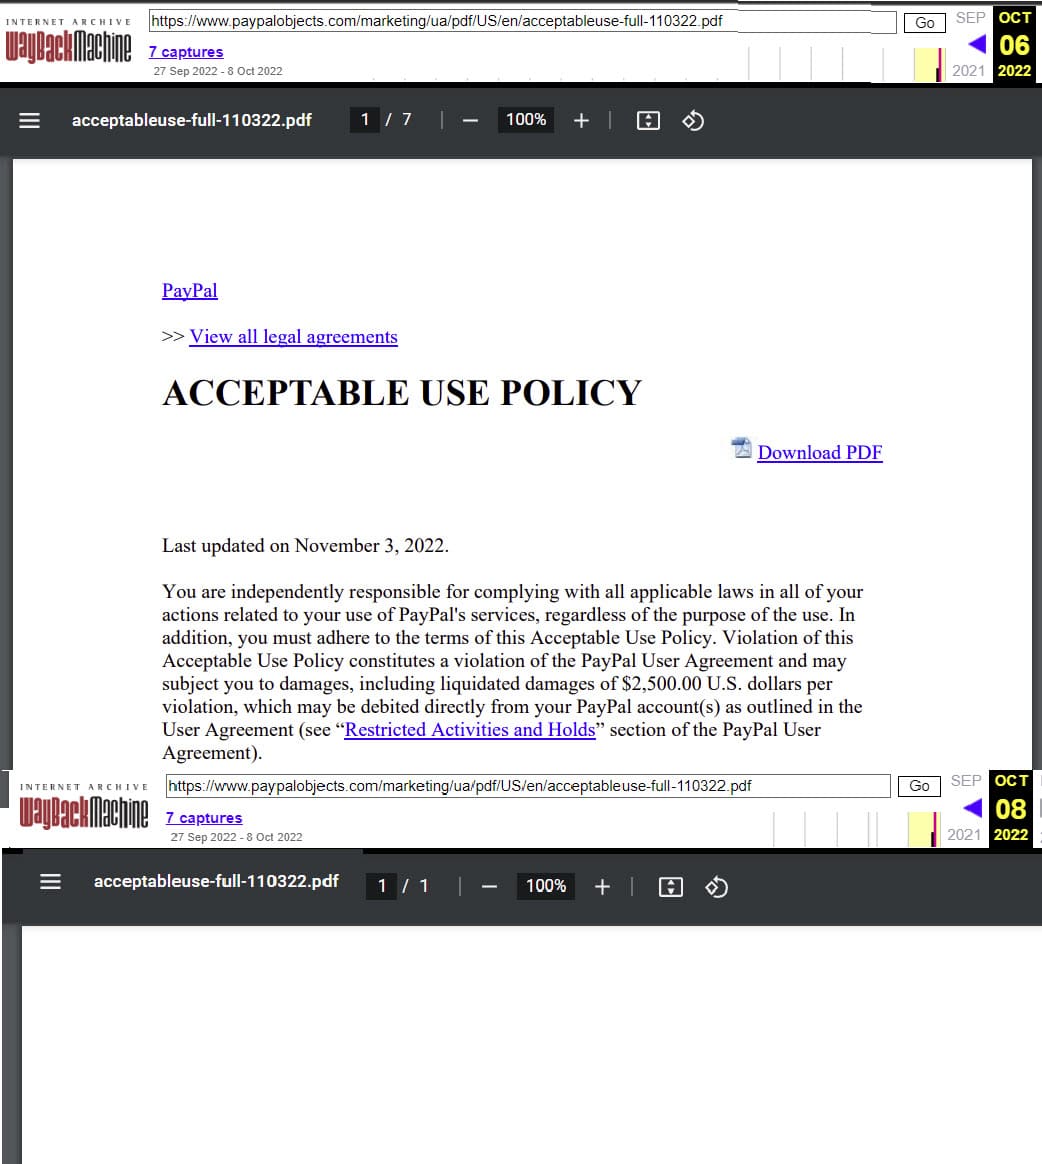Click upper viewer acceptableuse-full-110322.pdf title
Image resolution: width=1042 pixels, height=1164 pixels.
[x=191, y=120]
